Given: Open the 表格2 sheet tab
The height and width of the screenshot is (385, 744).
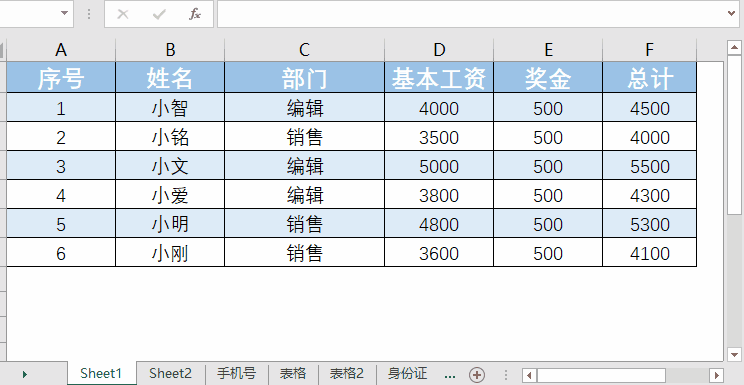Looking at the screenshot, I should (x=347, y=373).
